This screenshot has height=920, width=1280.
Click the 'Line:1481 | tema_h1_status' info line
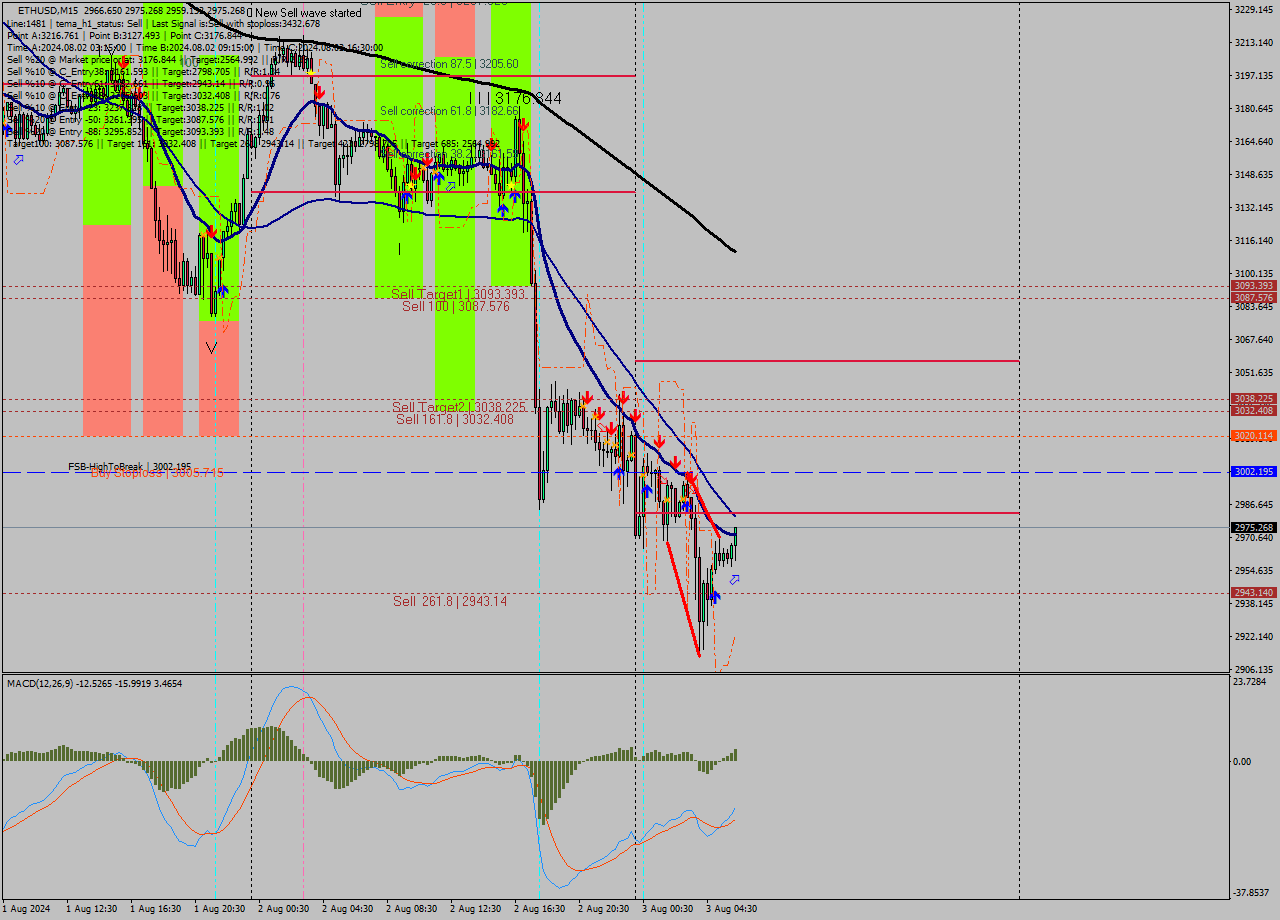pos(163,23)
